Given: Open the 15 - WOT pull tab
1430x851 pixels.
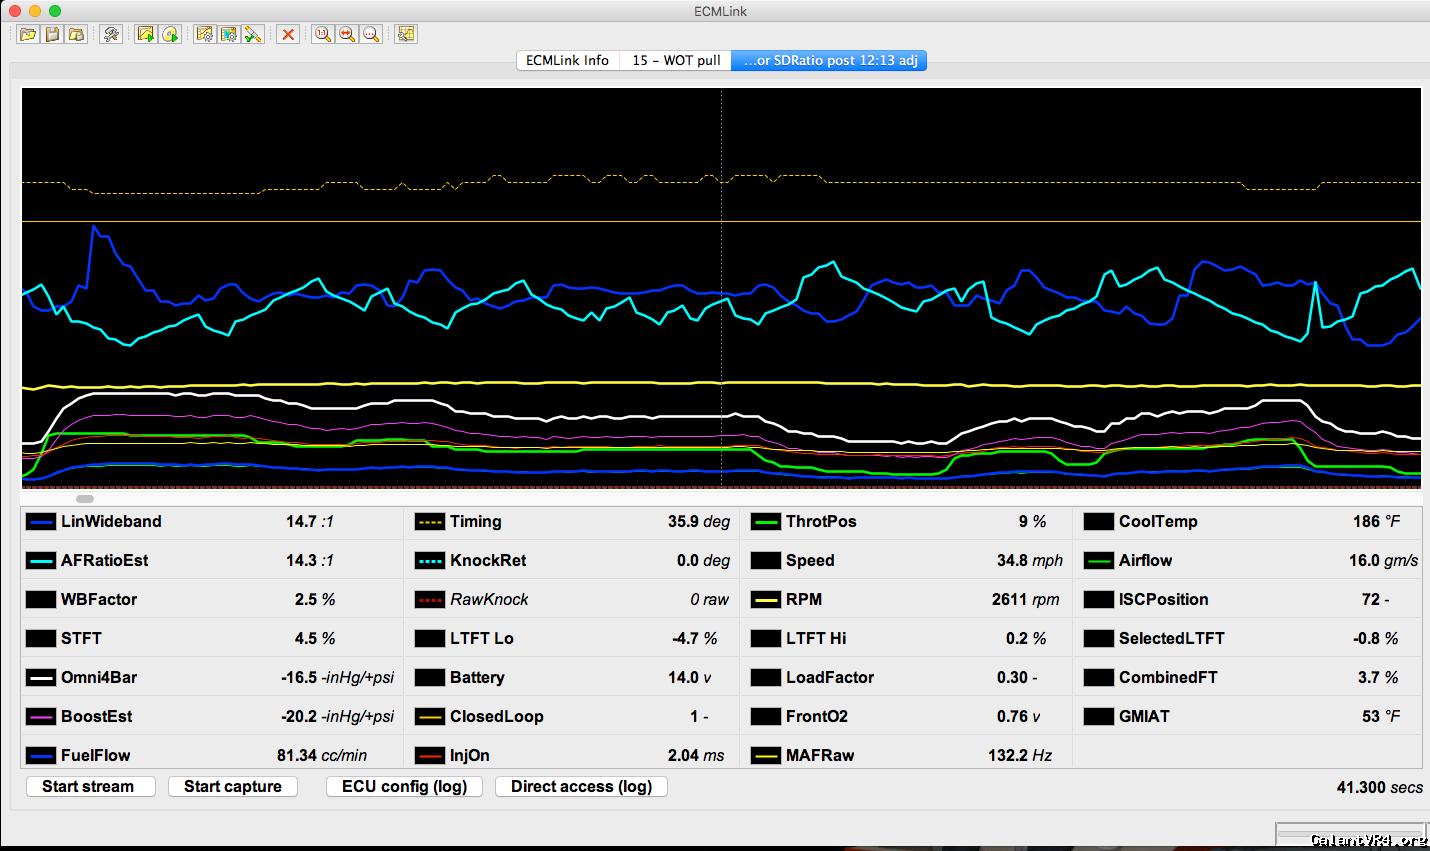Looking at the screenshot, I should [x=676, y=61].
